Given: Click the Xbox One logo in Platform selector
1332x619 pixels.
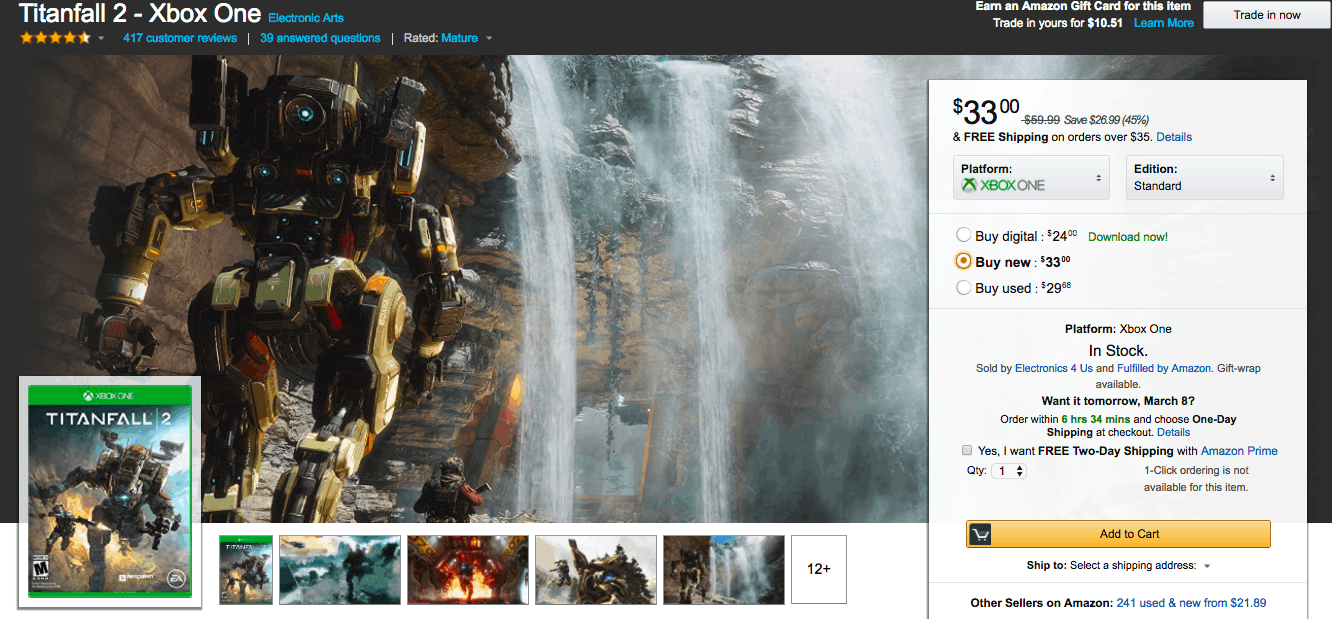Looking at the screenshot, I should pyautogui.click(x=1003, y=185).
